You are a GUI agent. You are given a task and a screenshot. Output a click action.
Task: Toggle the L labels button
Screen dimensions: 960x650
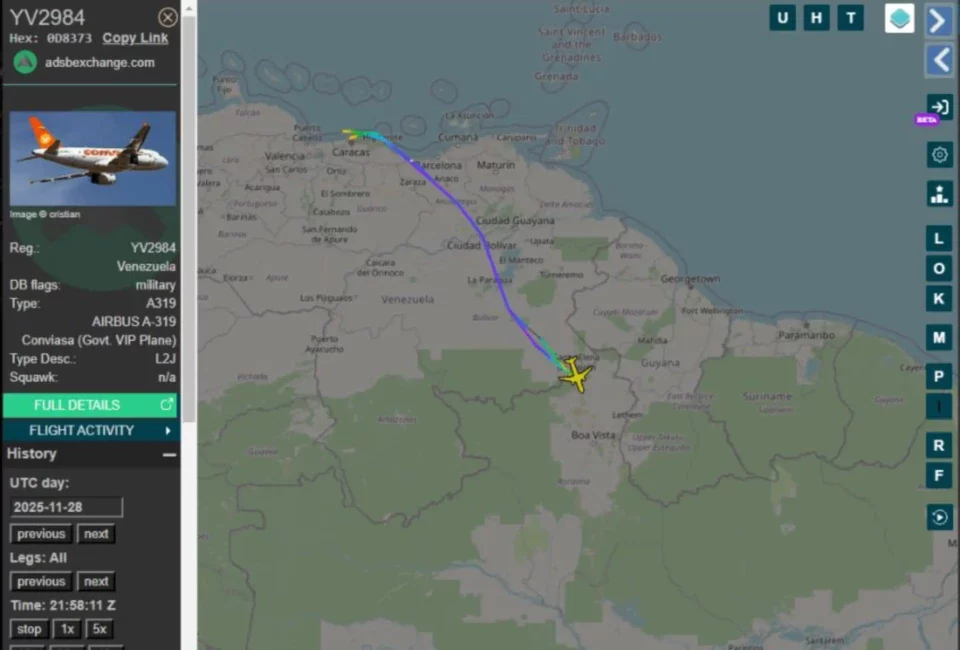[939, 238]
